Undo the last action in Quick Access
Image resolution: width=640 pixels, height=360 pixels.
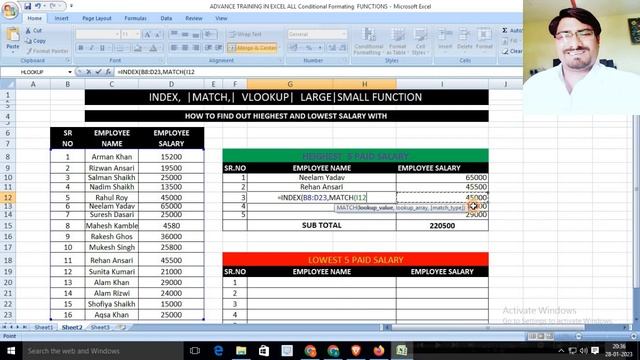pos(38,6)
